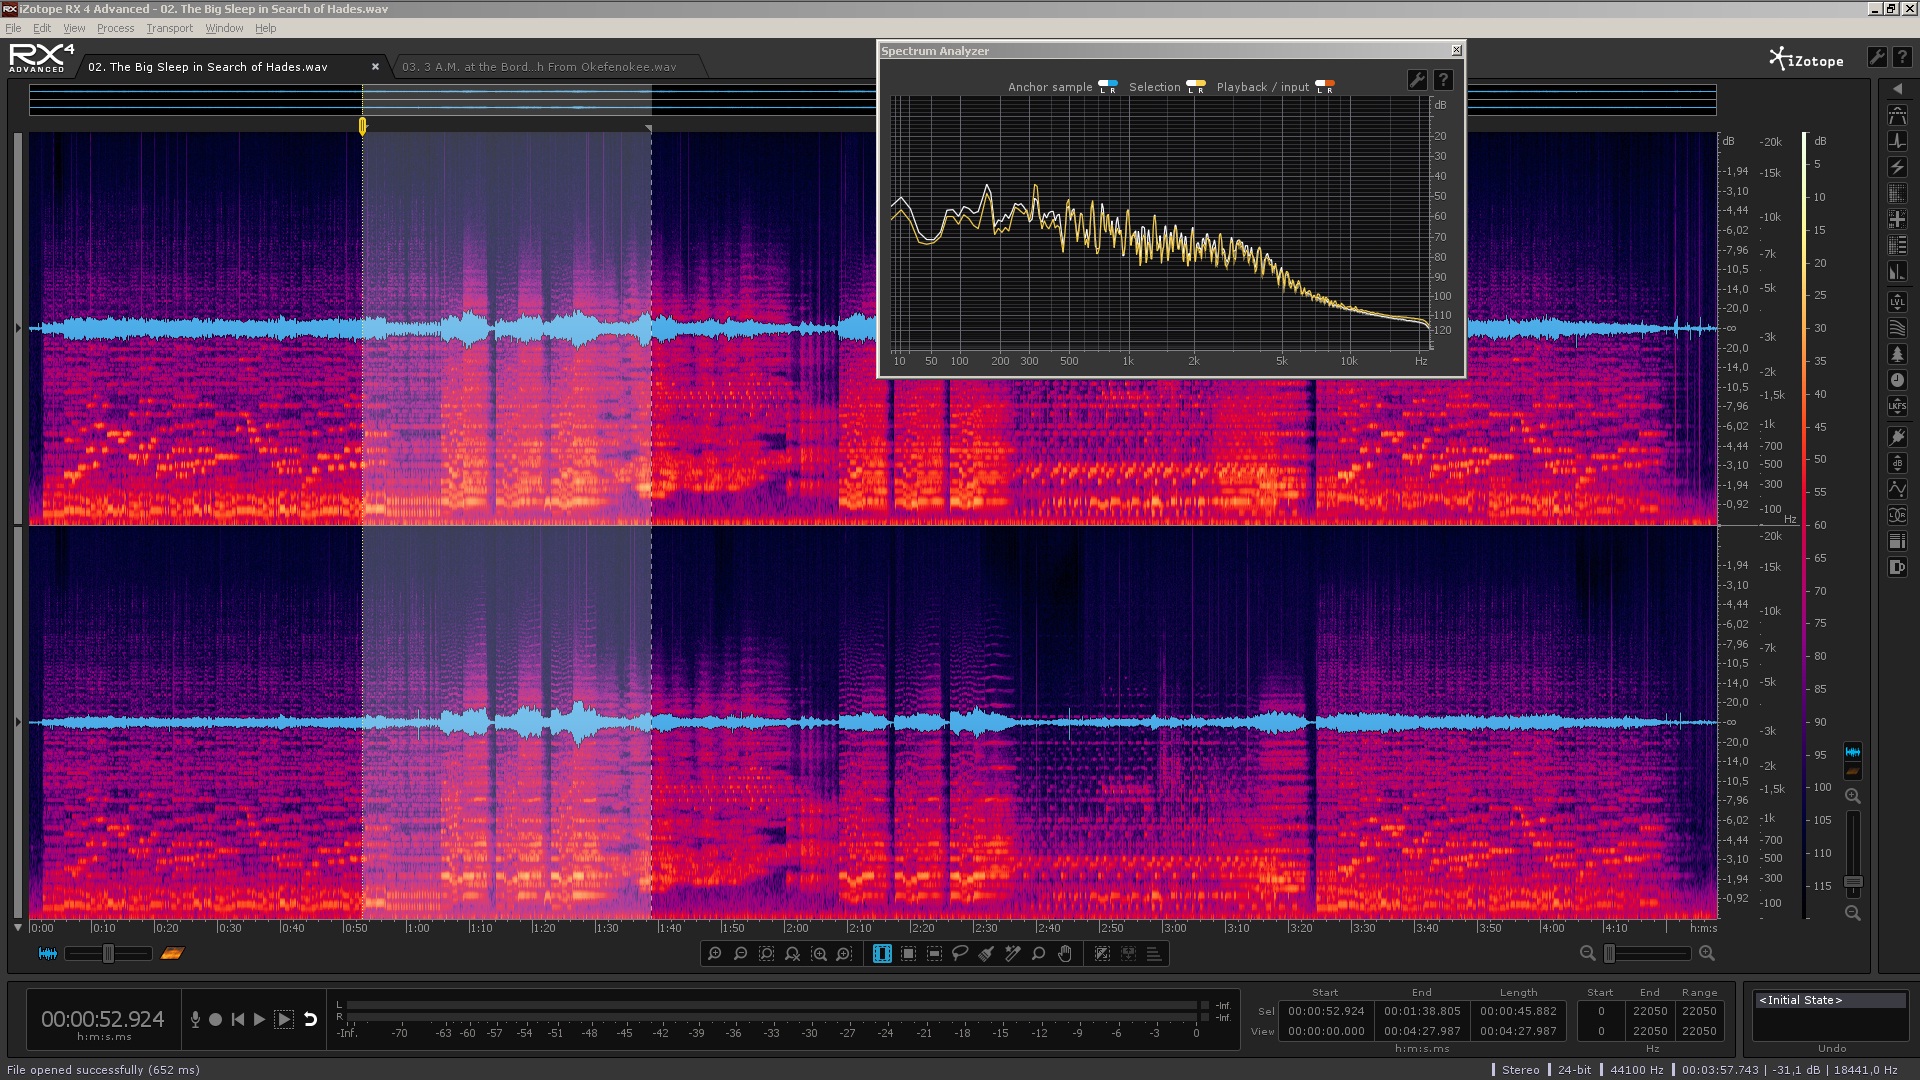This screenshot has height=1080, width=1920.
Task: Click the Spectrum Analyzer wrench settings
Action: pos(1417,80)
